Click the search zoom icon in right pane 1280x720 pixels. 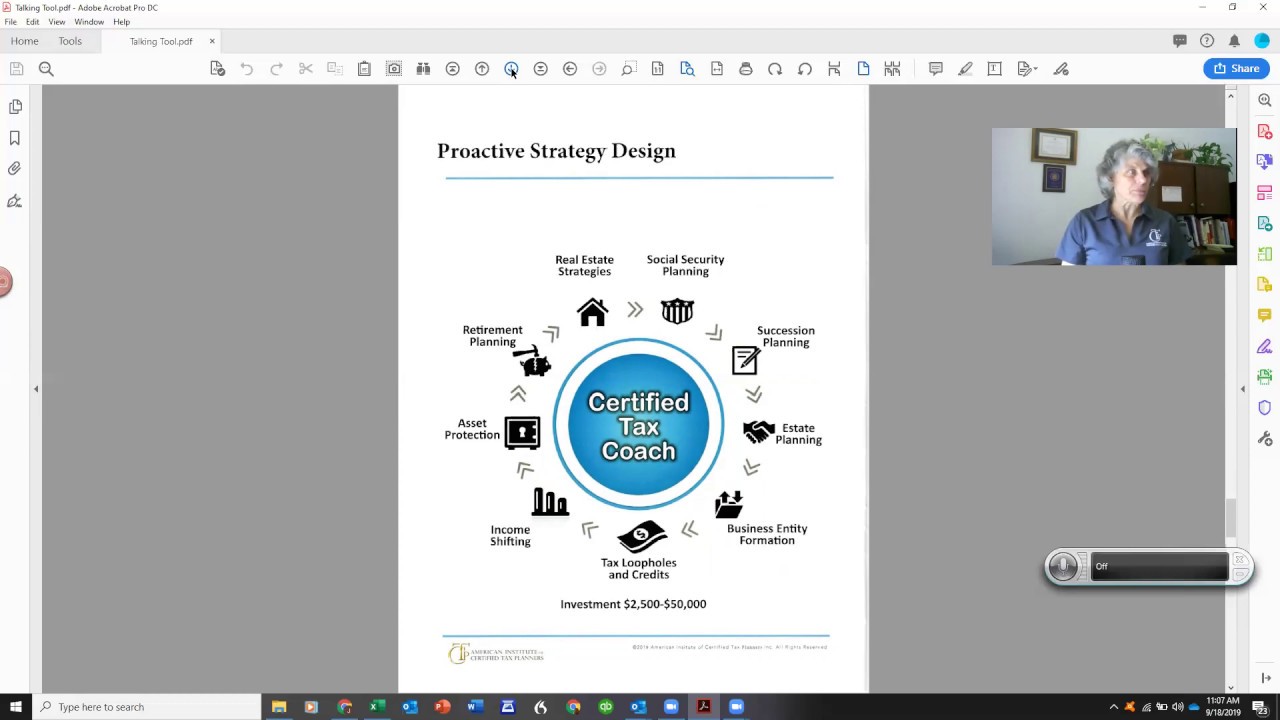pos(1265,100)
